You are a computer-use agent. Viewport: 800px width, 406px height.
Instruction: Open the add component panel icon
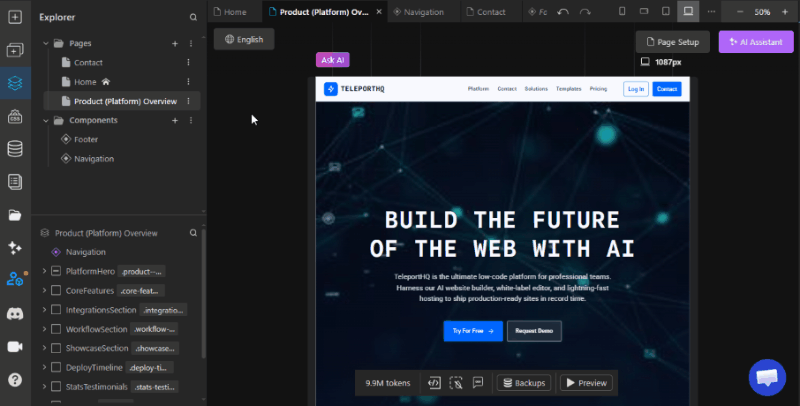[x=15, y=50]
